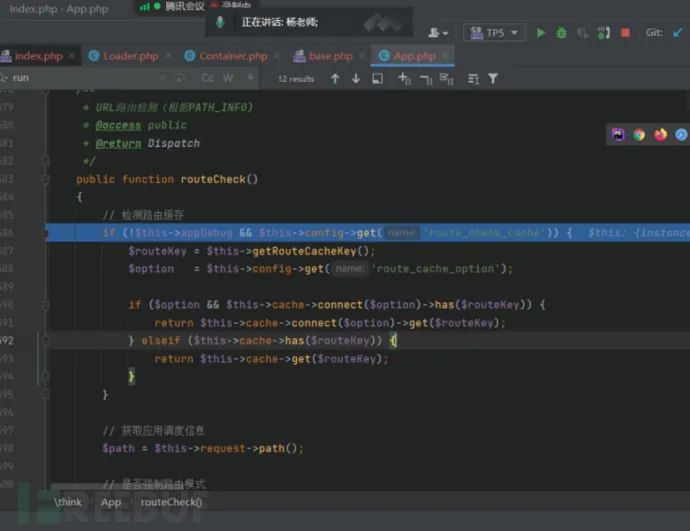Viewport: 690px width, 531px height.
Task: Click the search-in-selection icon
Action: [x=378, y=78]
